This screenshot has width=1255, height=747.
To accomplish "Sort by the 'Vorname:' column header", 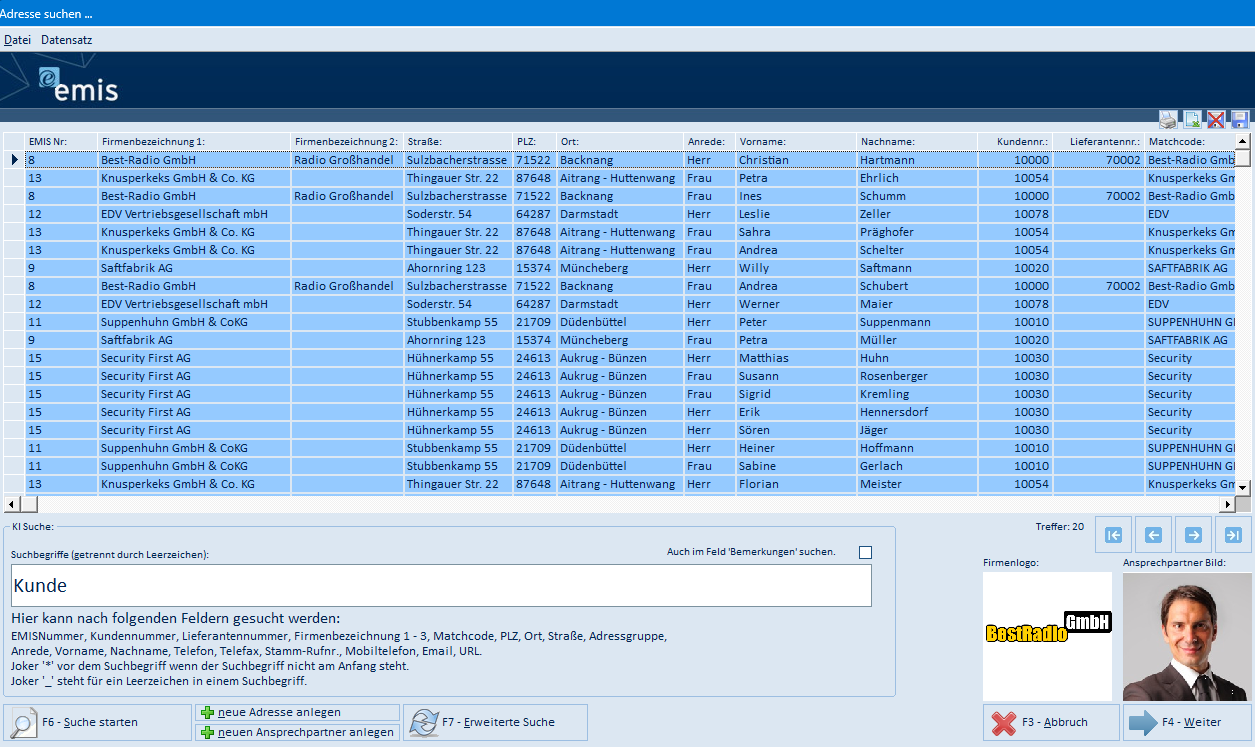I will (x=796, y=142).
